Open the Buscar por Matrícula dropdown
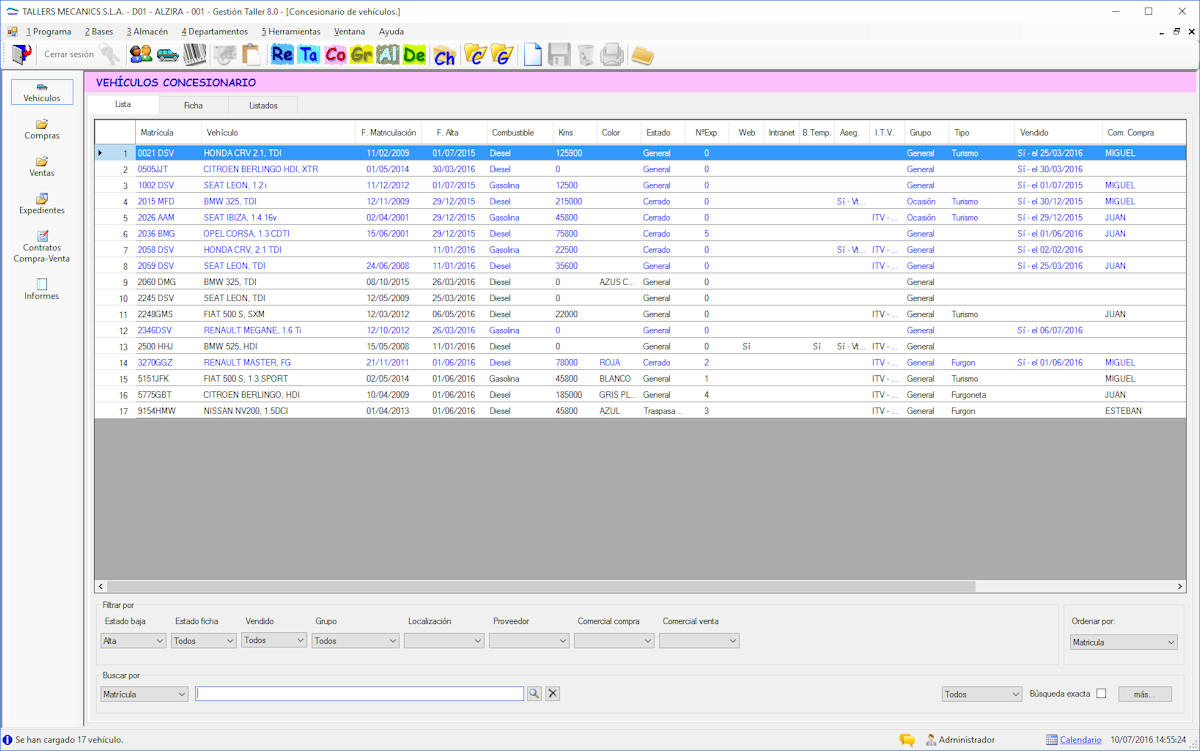 point(144,694)
